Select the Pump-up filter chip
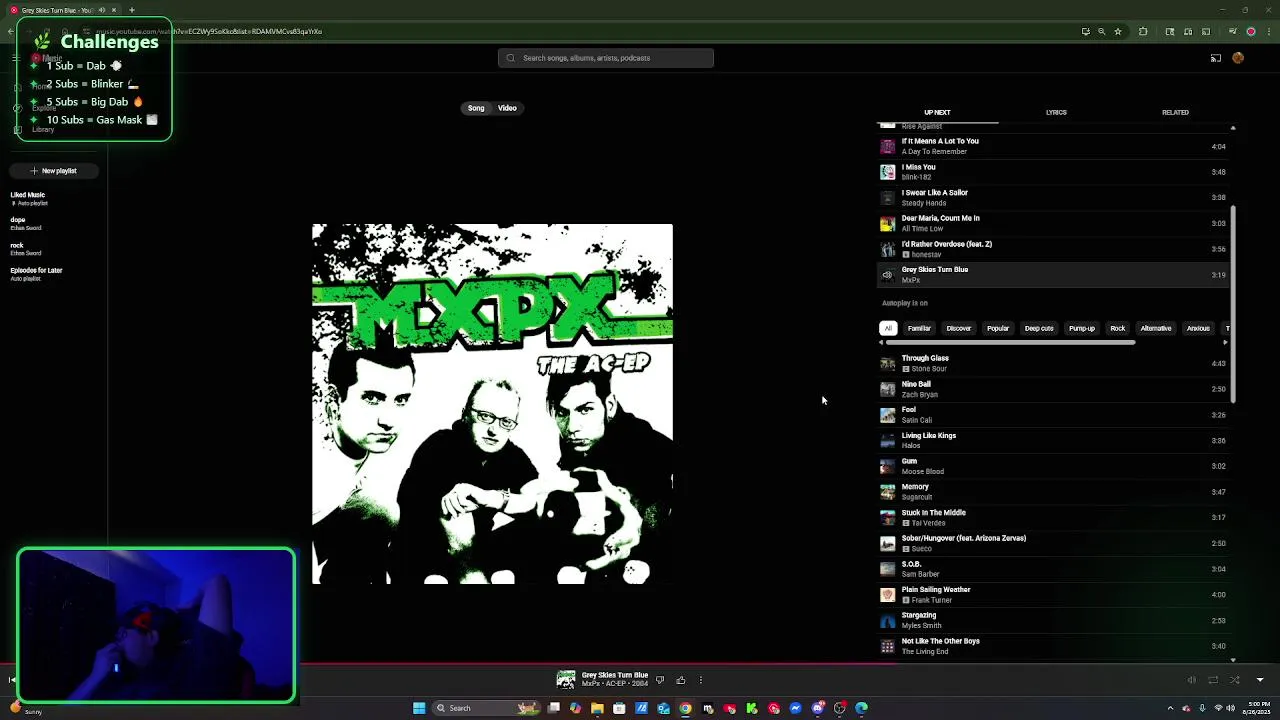 pos(1082,328)
